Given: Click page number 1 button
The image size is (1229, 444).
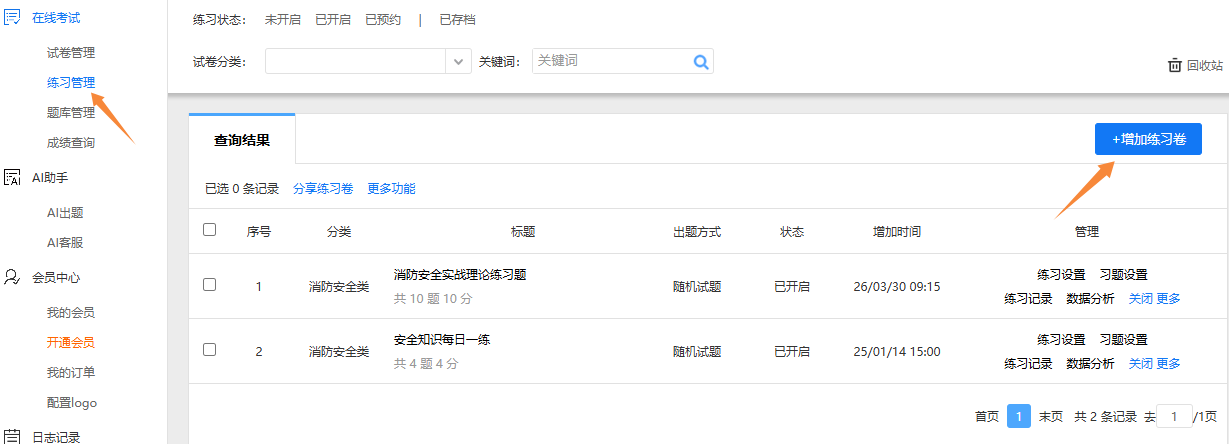Looking at the screenshot, I should [x=1019, y=416].
